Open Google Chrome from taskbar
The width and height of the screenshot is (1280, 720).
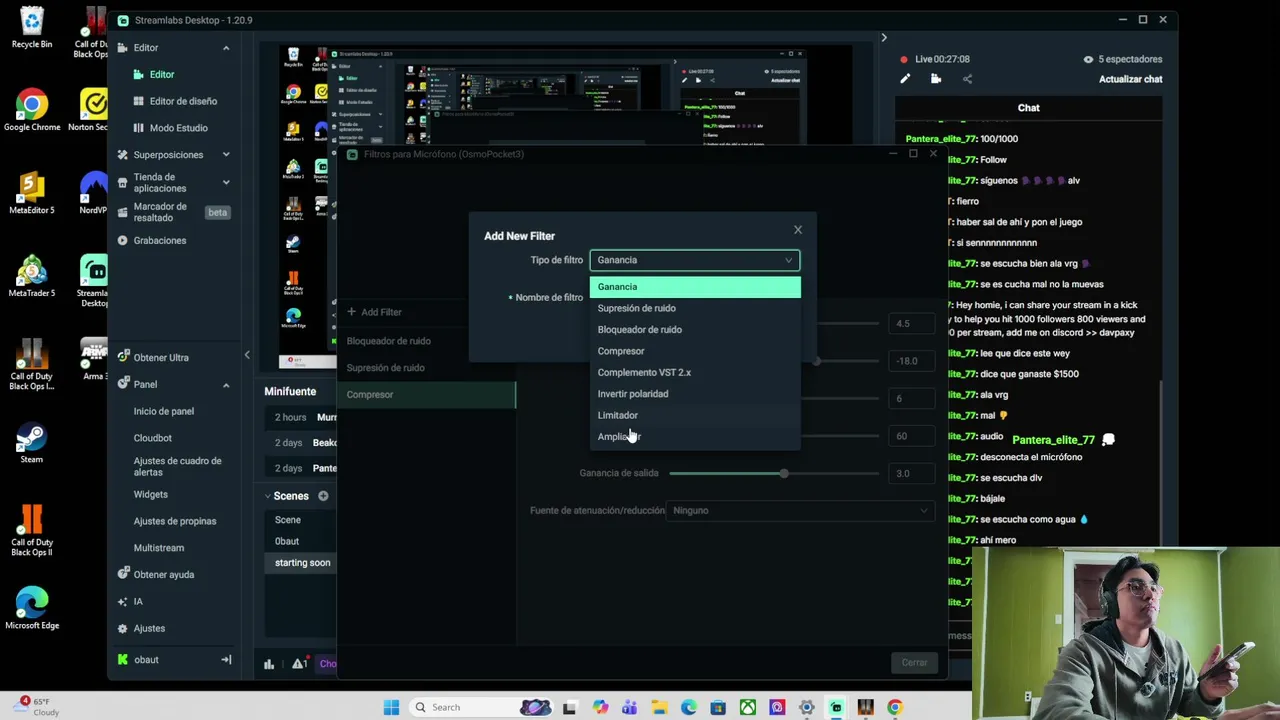point(895,707)
